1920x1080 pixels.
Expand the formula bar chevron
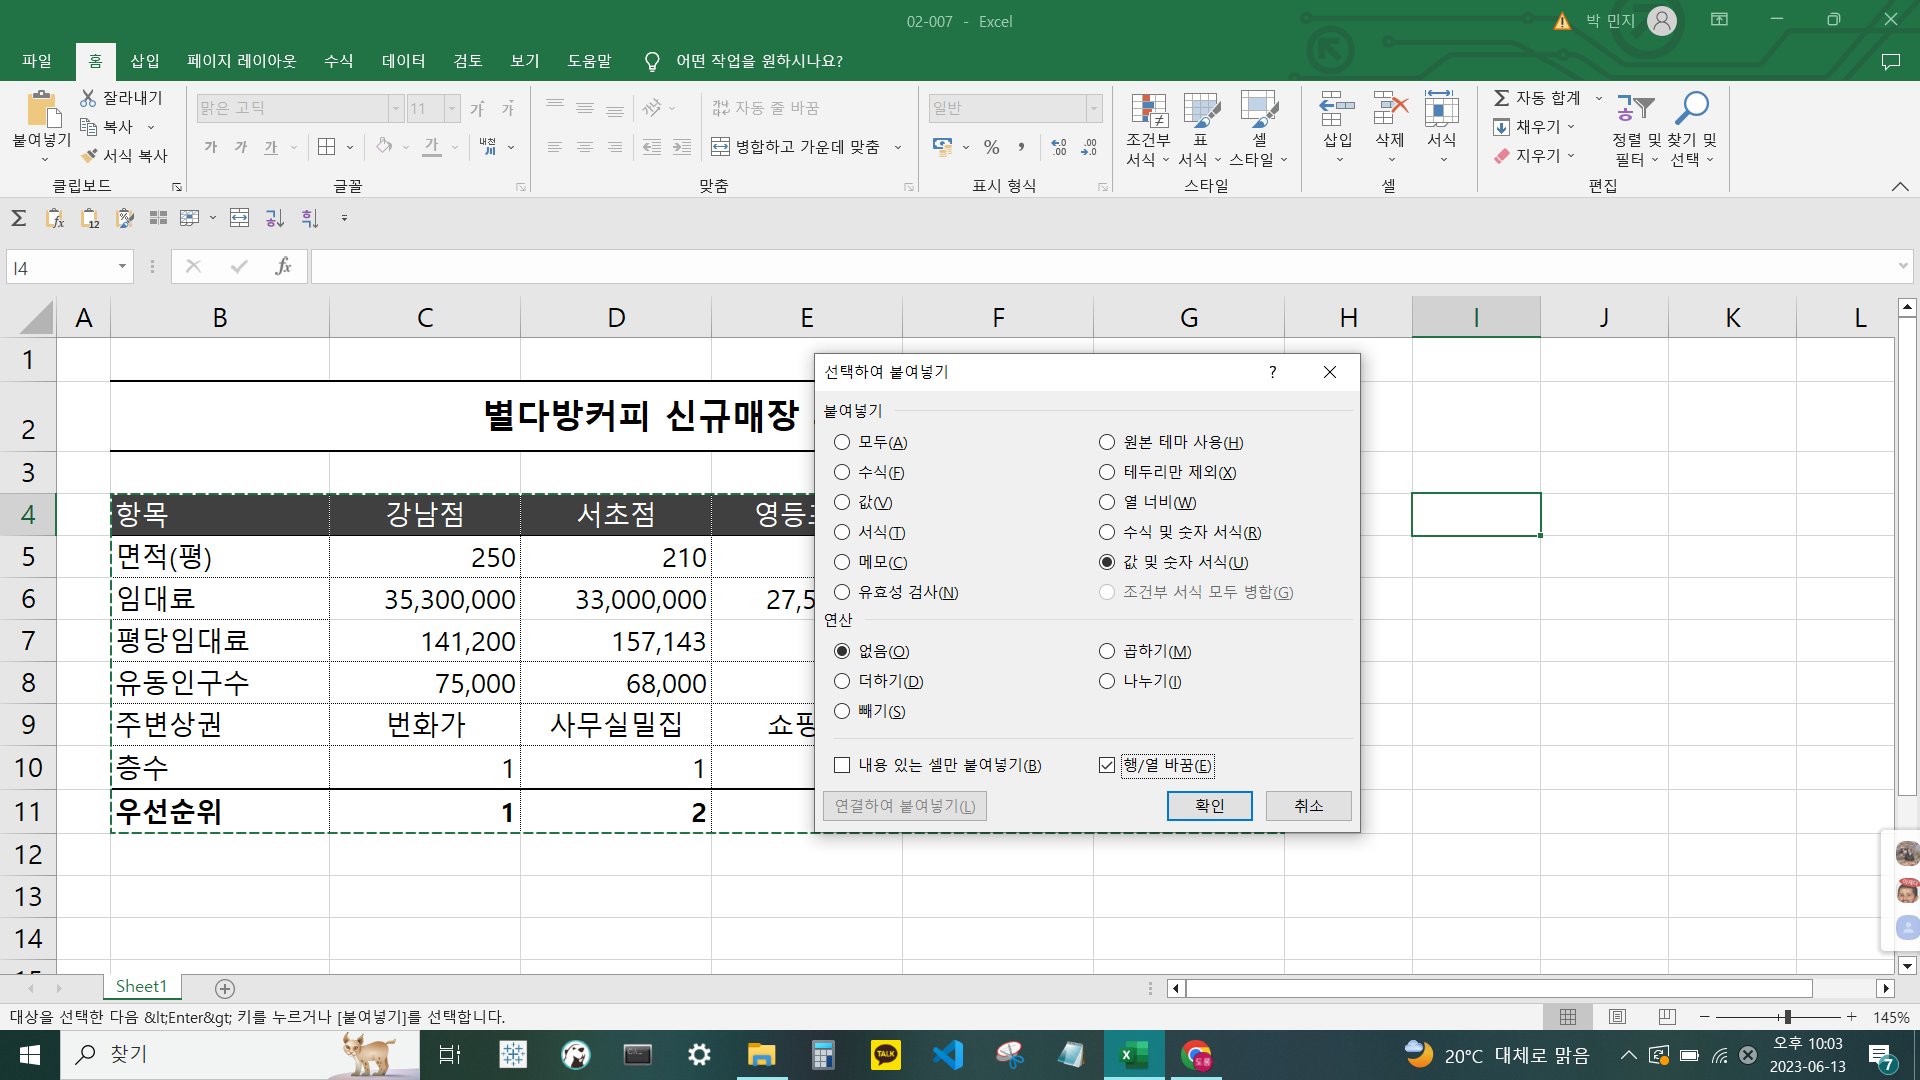click(x=1902, y=266)
